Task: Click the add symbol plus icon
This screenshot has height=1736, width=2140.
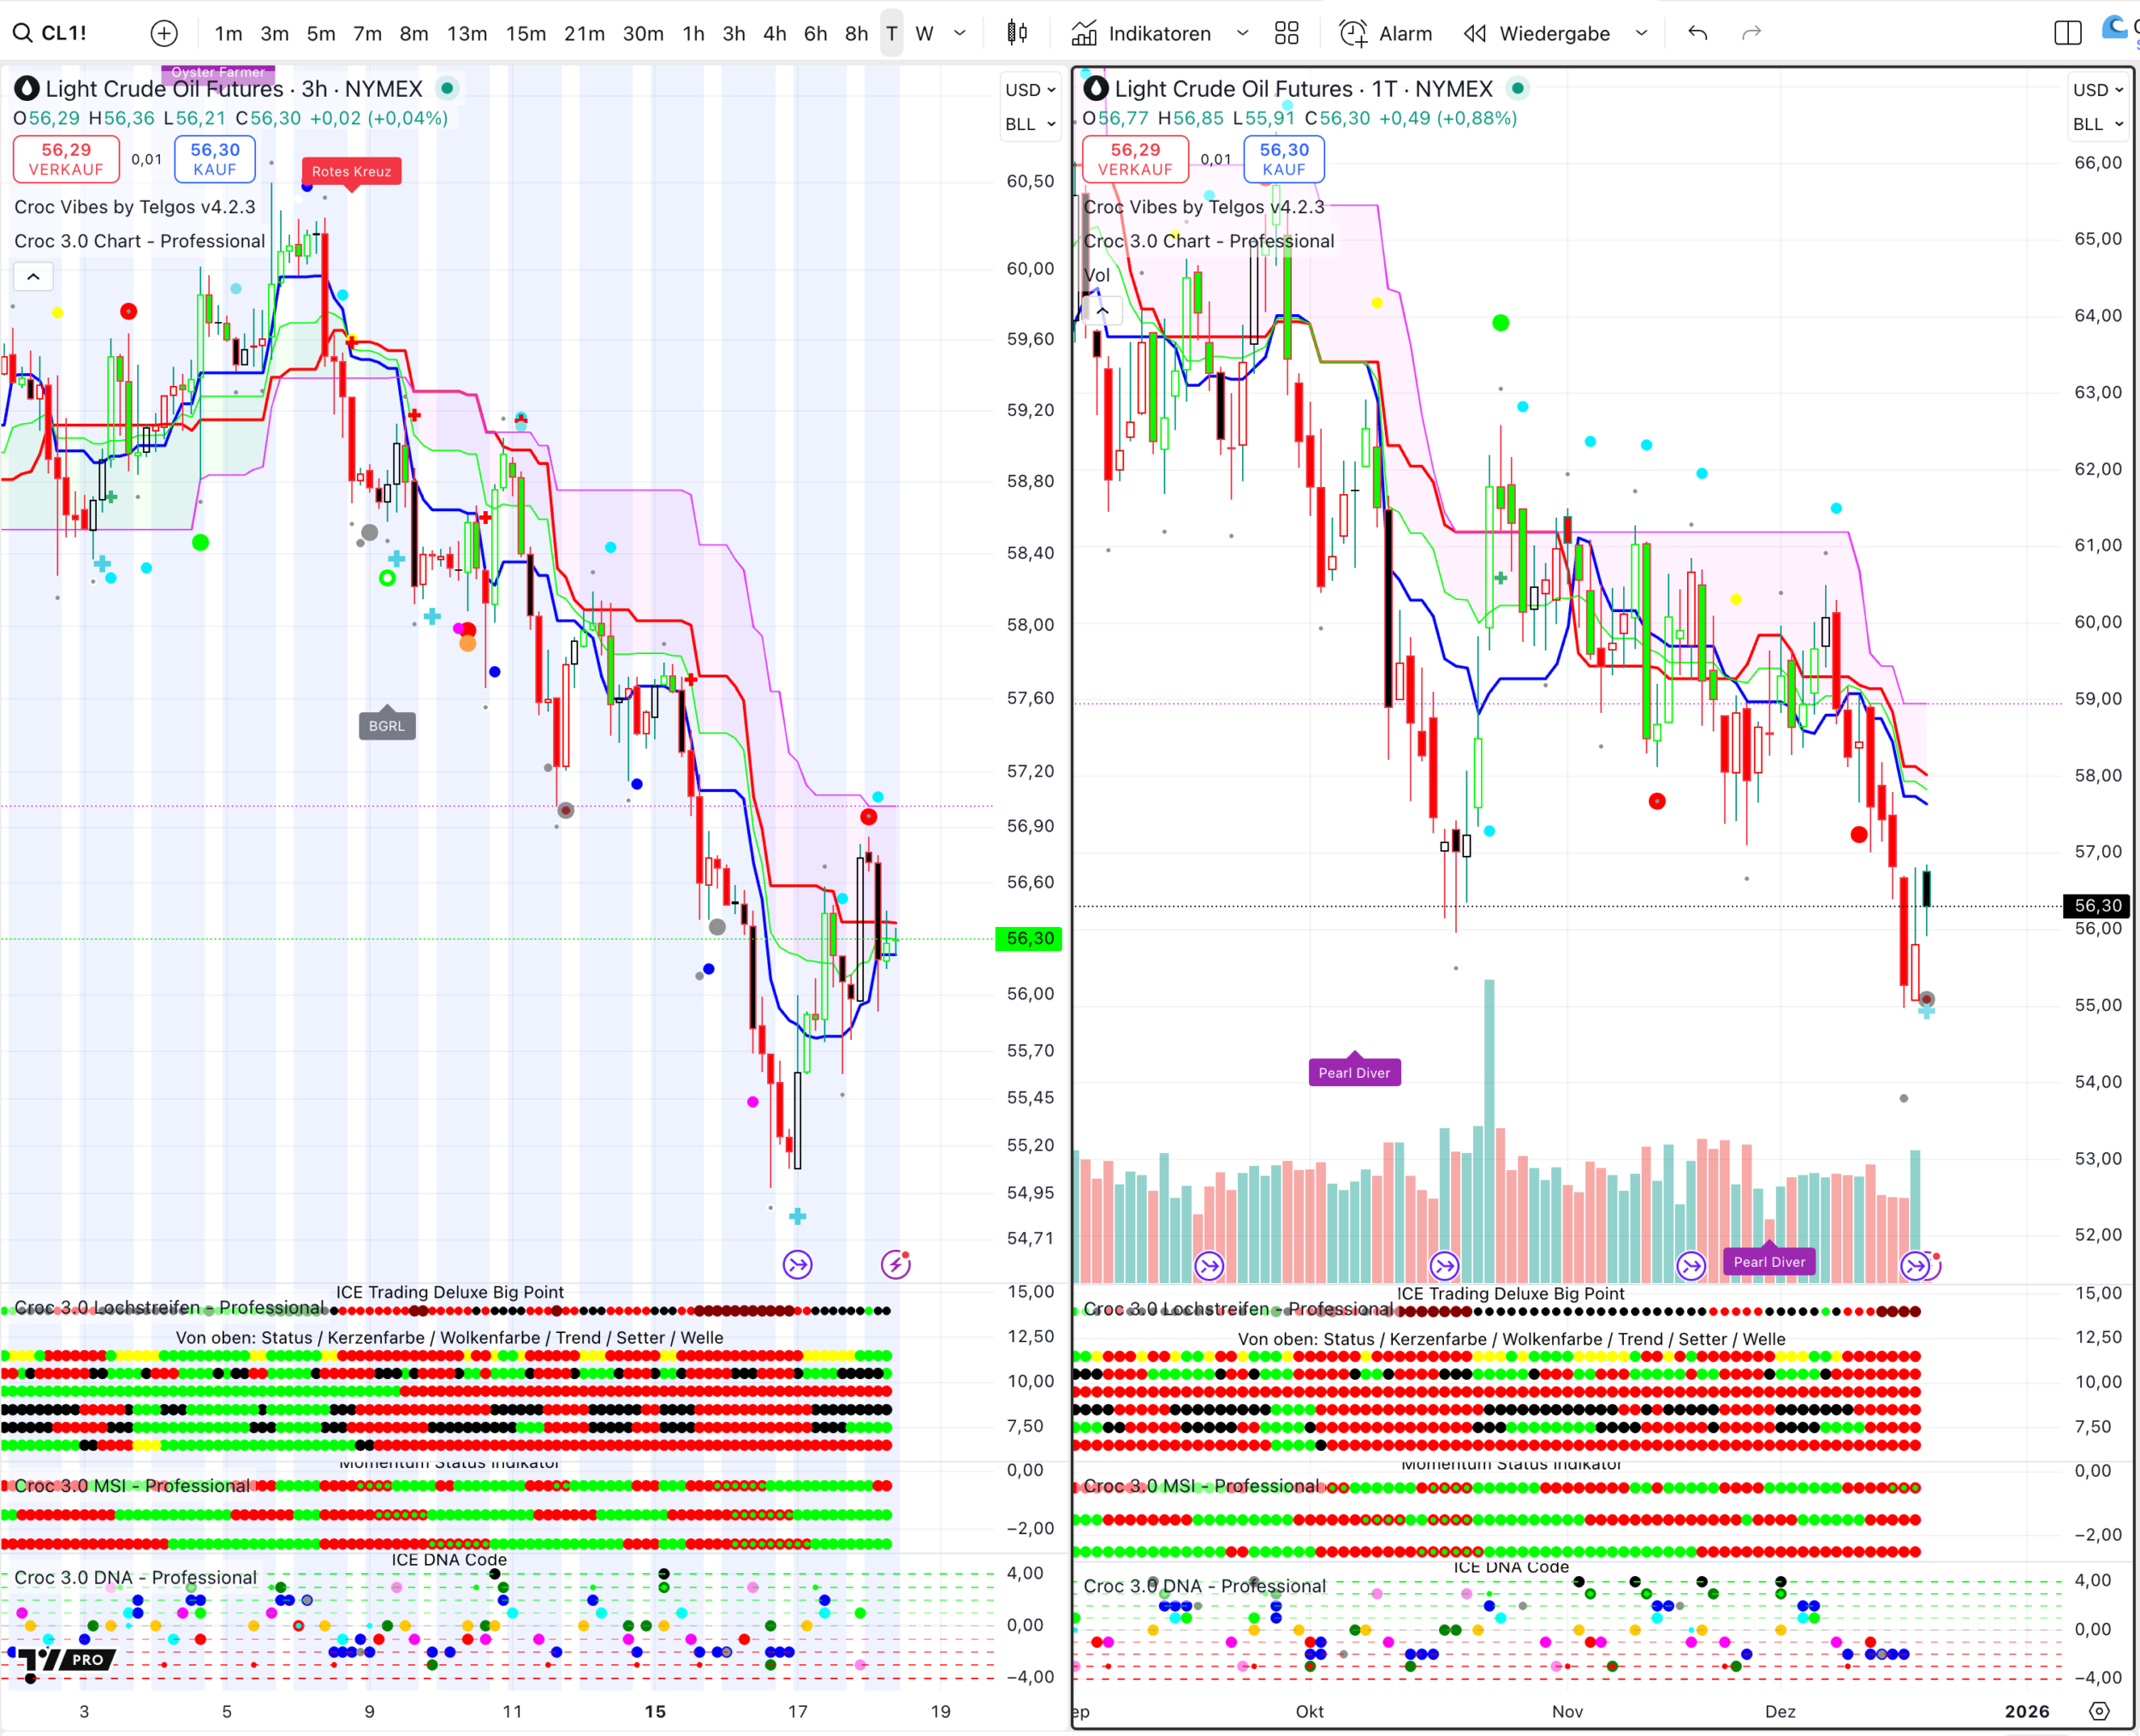Action: click(164, 33)
